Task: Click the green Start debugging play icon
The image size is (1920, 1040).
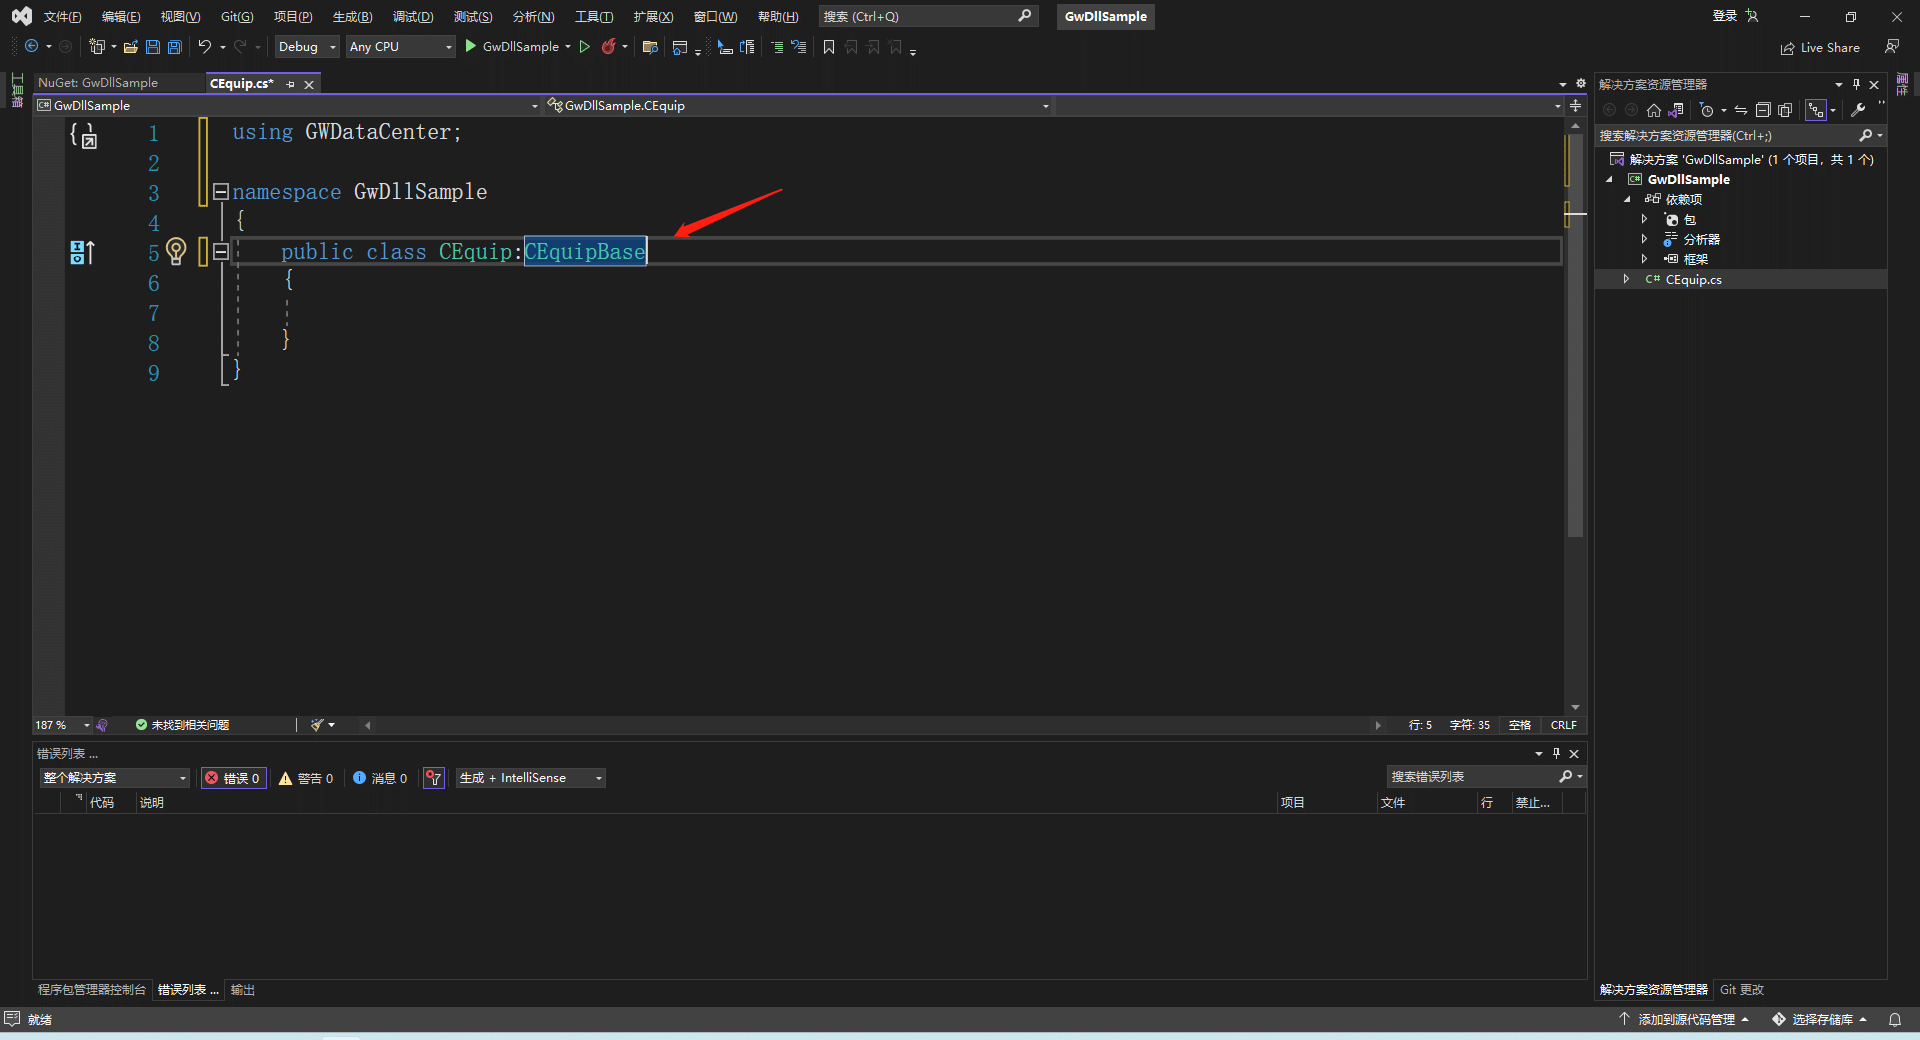Action: 470,47
